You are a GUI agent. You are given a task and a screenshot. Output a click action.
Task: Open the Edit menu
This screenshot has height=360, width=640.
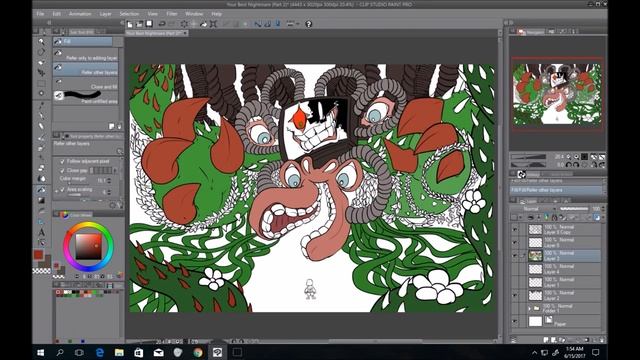click(x=57, y=14)
